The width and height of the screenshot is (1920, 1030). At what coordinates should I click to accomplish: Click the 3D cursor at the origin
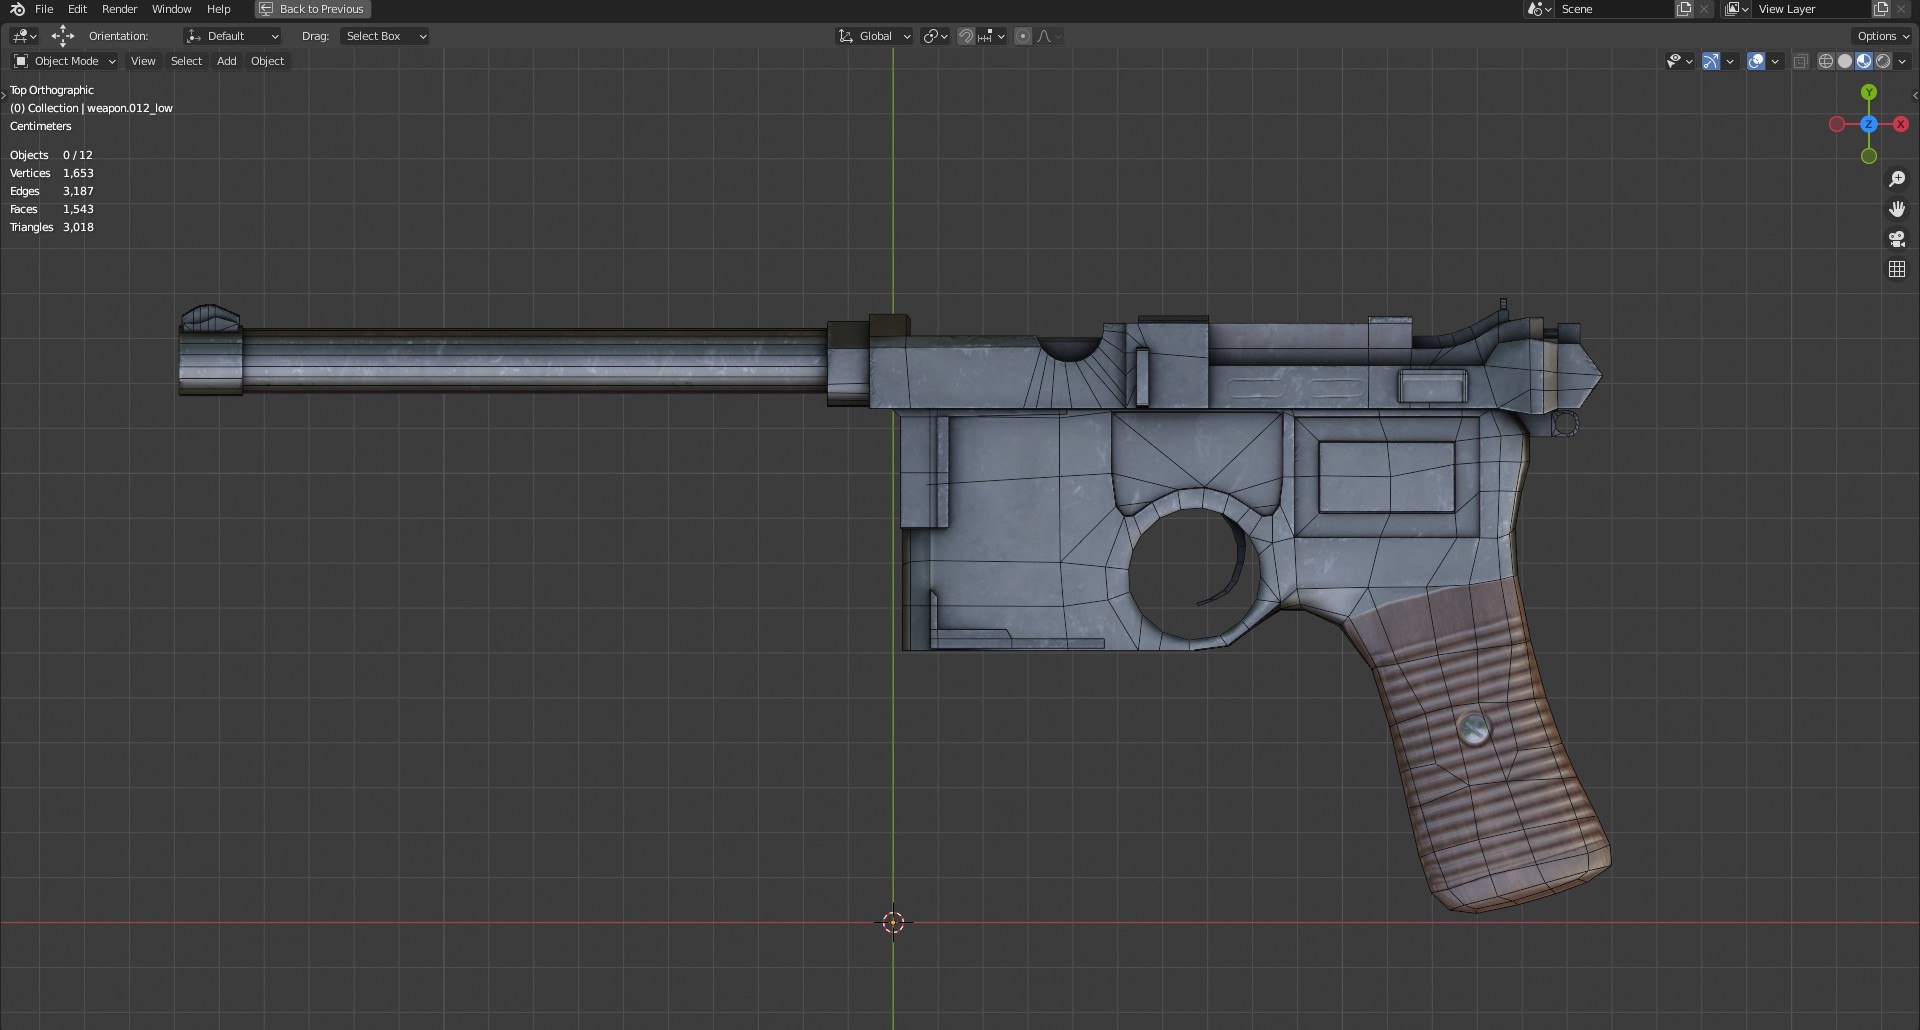pos(893,922)
